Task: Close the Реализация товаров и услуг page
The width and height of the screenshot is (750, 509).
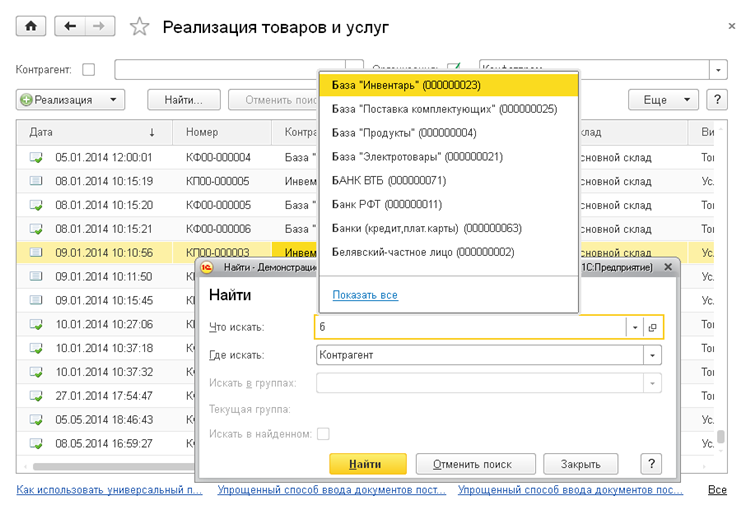Action: pyautogui.click(x=731, y=26)
